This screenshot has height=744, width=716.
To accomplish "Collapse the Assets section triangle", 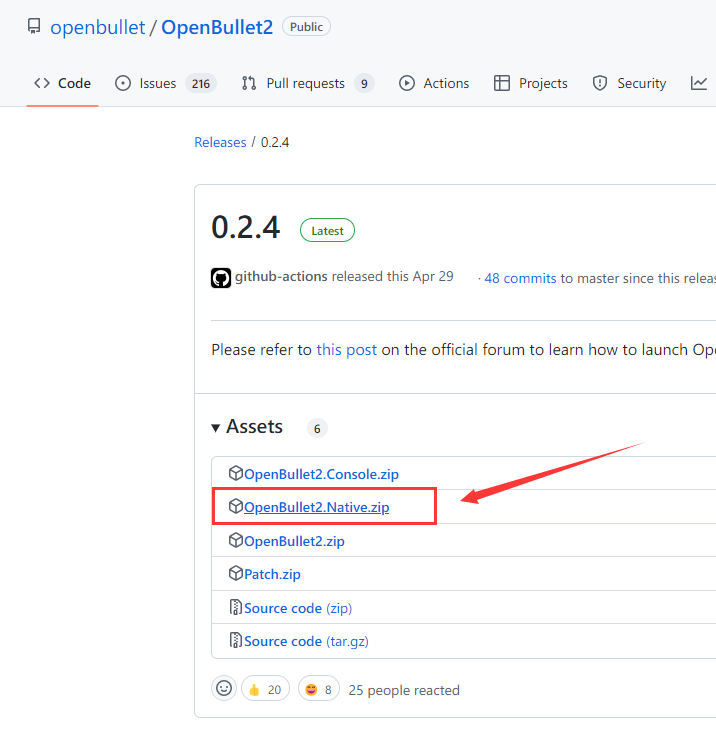I will (216, 428).
